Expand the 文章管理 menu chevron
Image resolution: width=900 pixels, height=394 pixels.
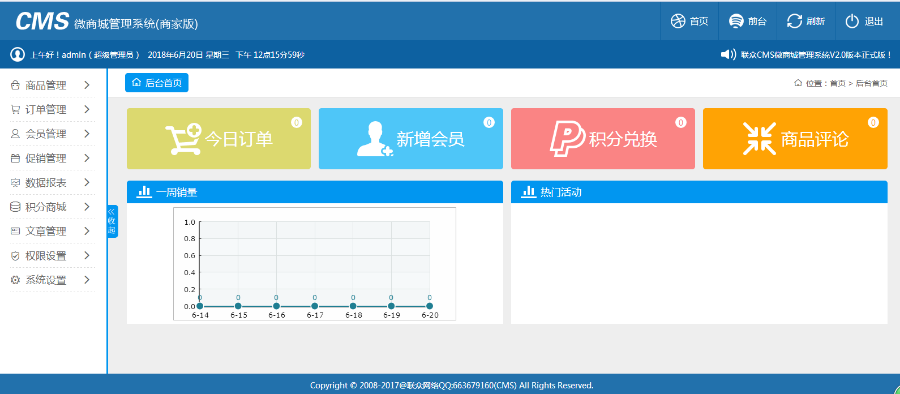pyautogui.click(x=87, y=231)
